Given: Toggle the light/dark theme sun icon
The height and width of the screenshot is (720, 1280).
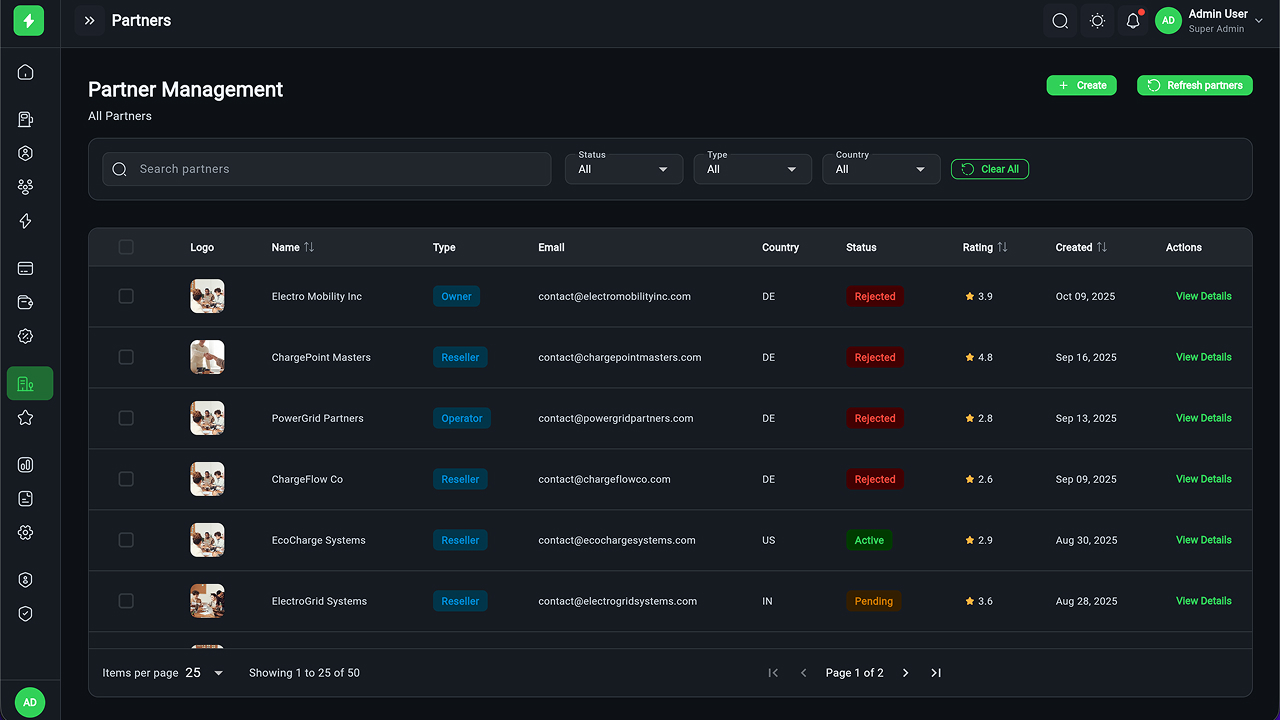Looking at the screenshot, I should [1097, 21].
